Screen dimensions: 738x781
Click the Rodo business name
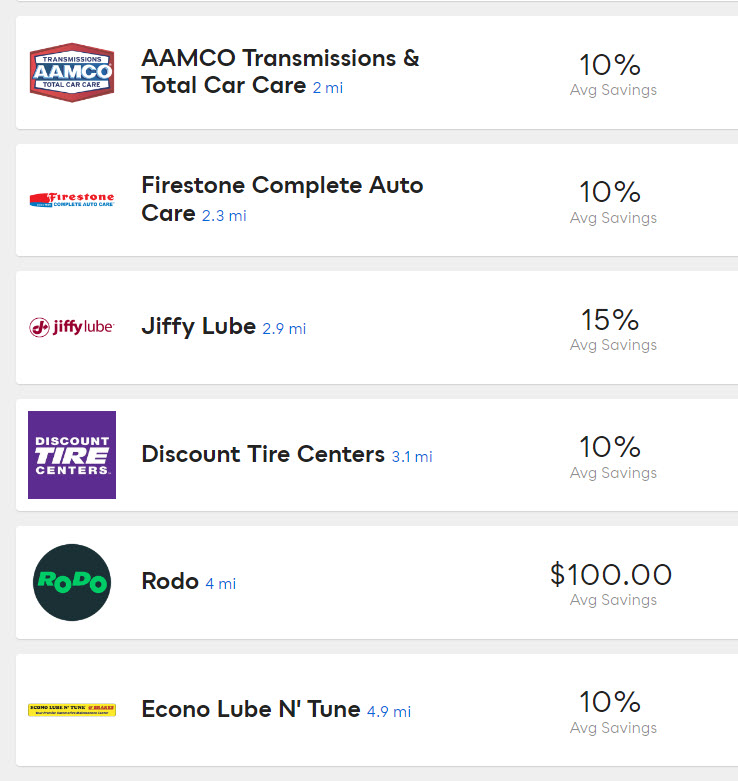click(x=170, y=581)
